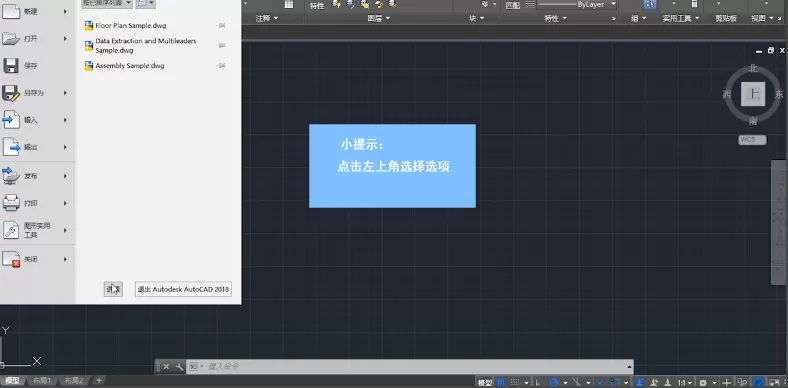The image size is (788, 388).
Task: Expand the 新建 submenu arrow
Action: coord(65,11)
